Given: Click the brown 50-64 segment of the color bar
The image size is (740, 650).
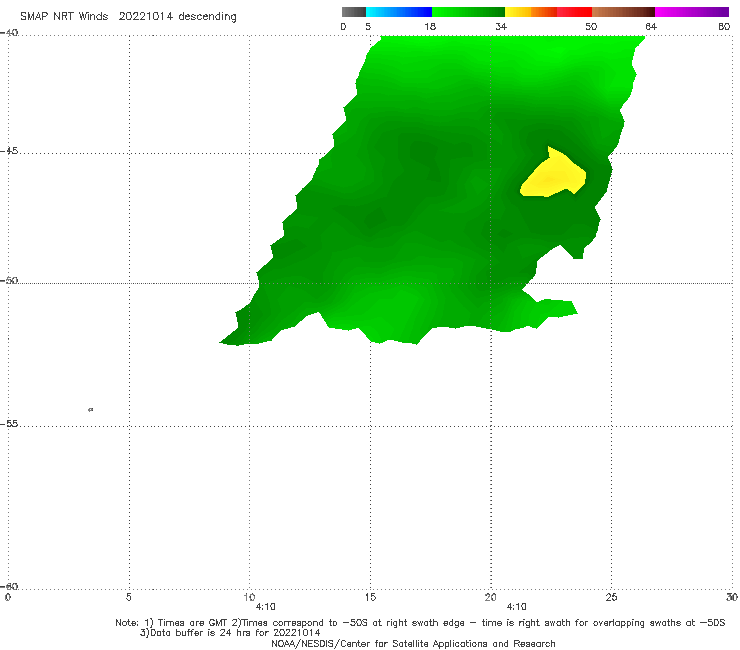Looking at the screenshot, I should [623, 12].
